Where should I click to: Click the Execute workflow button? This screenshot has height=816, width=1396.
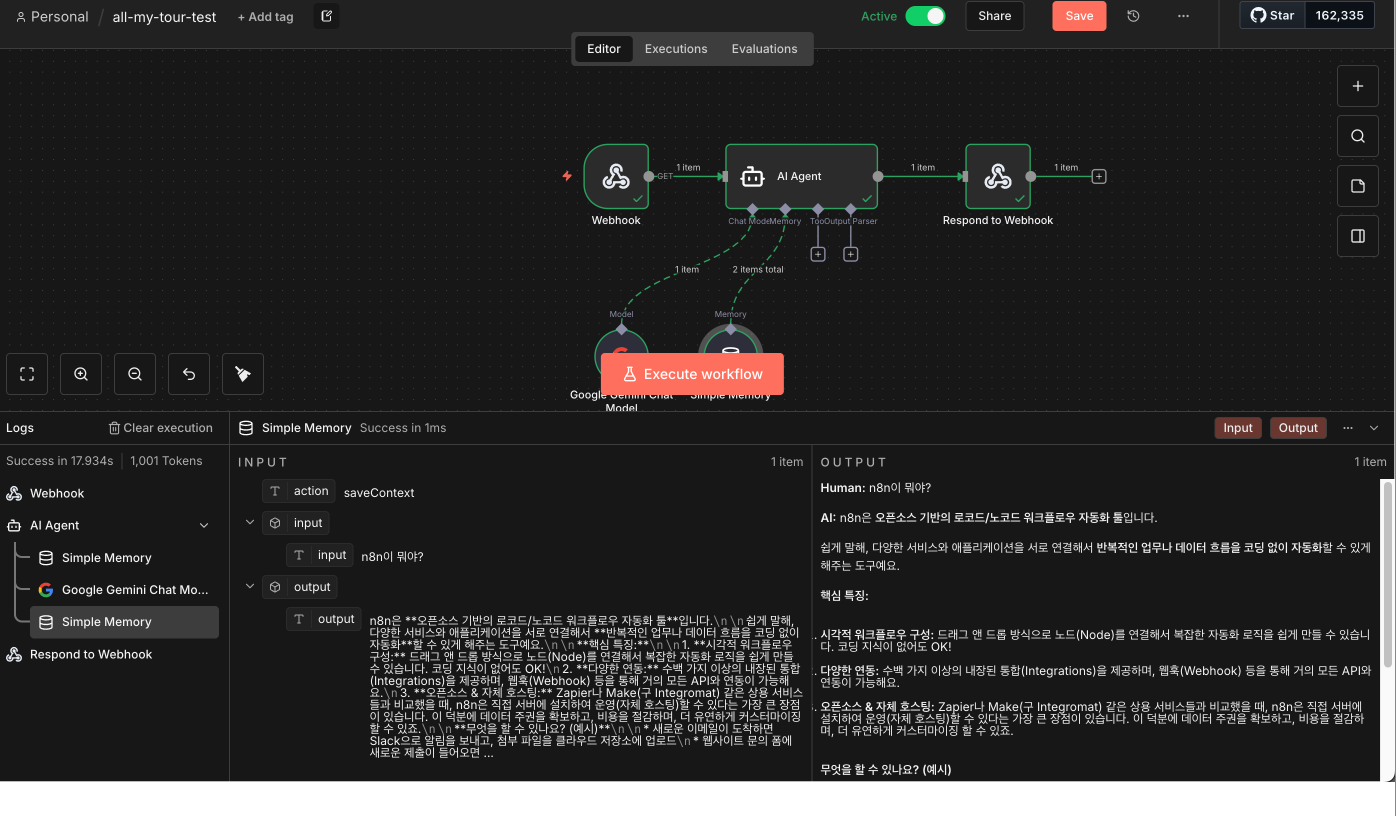point(692,374)
